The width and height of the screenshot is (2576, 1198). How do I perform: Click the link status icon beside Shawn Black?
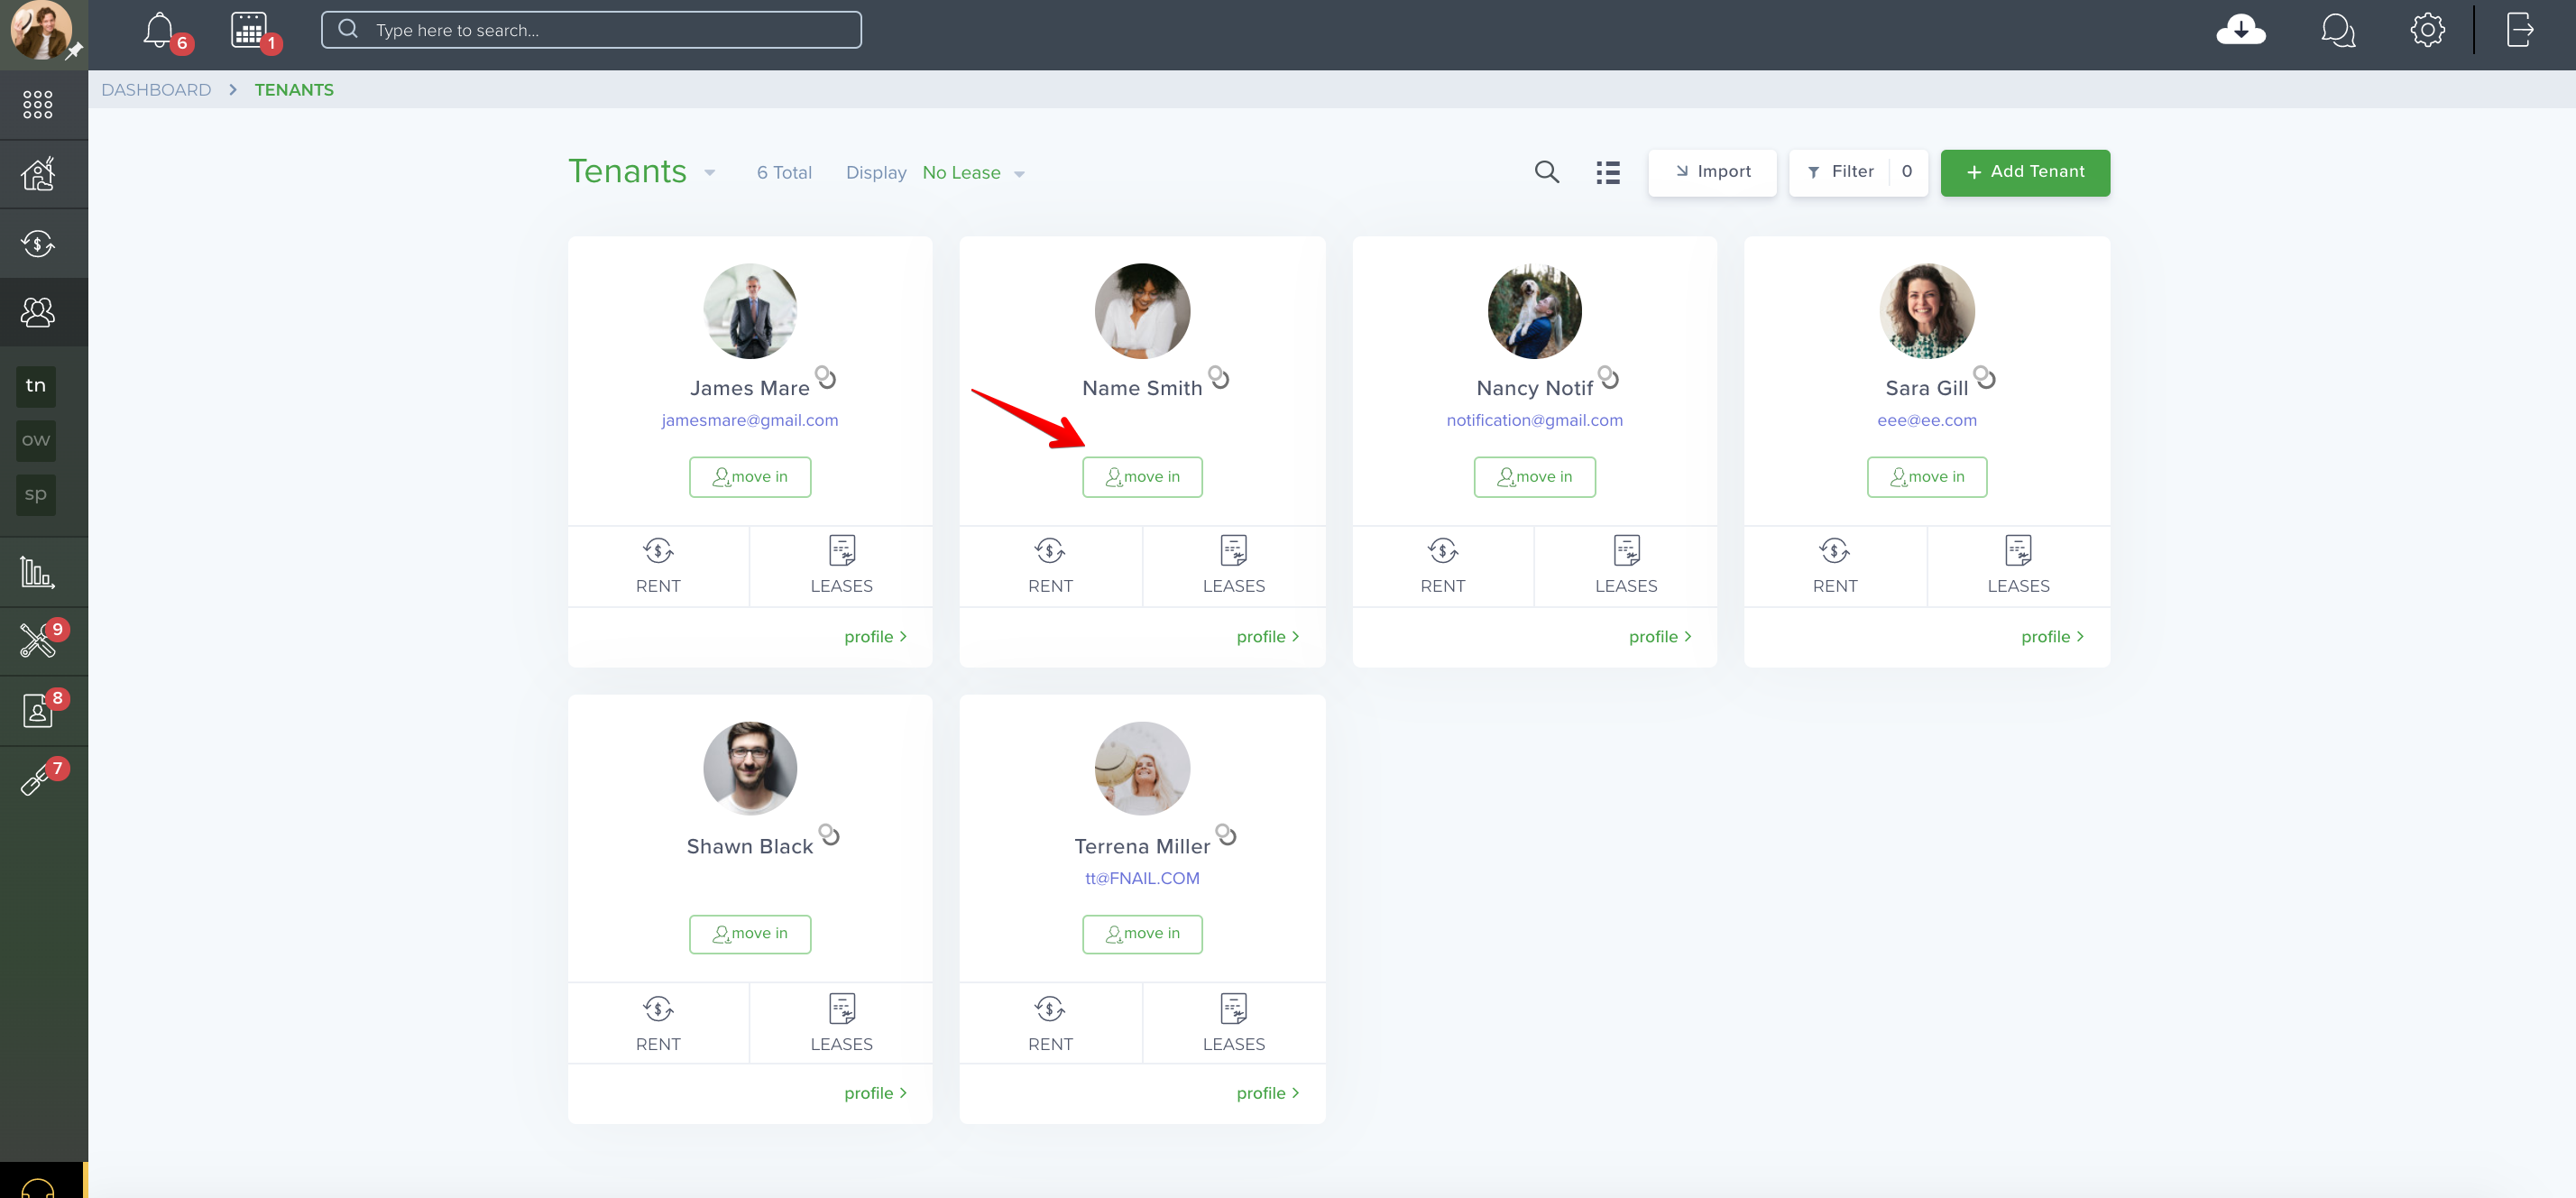click(x=829, y=834)
